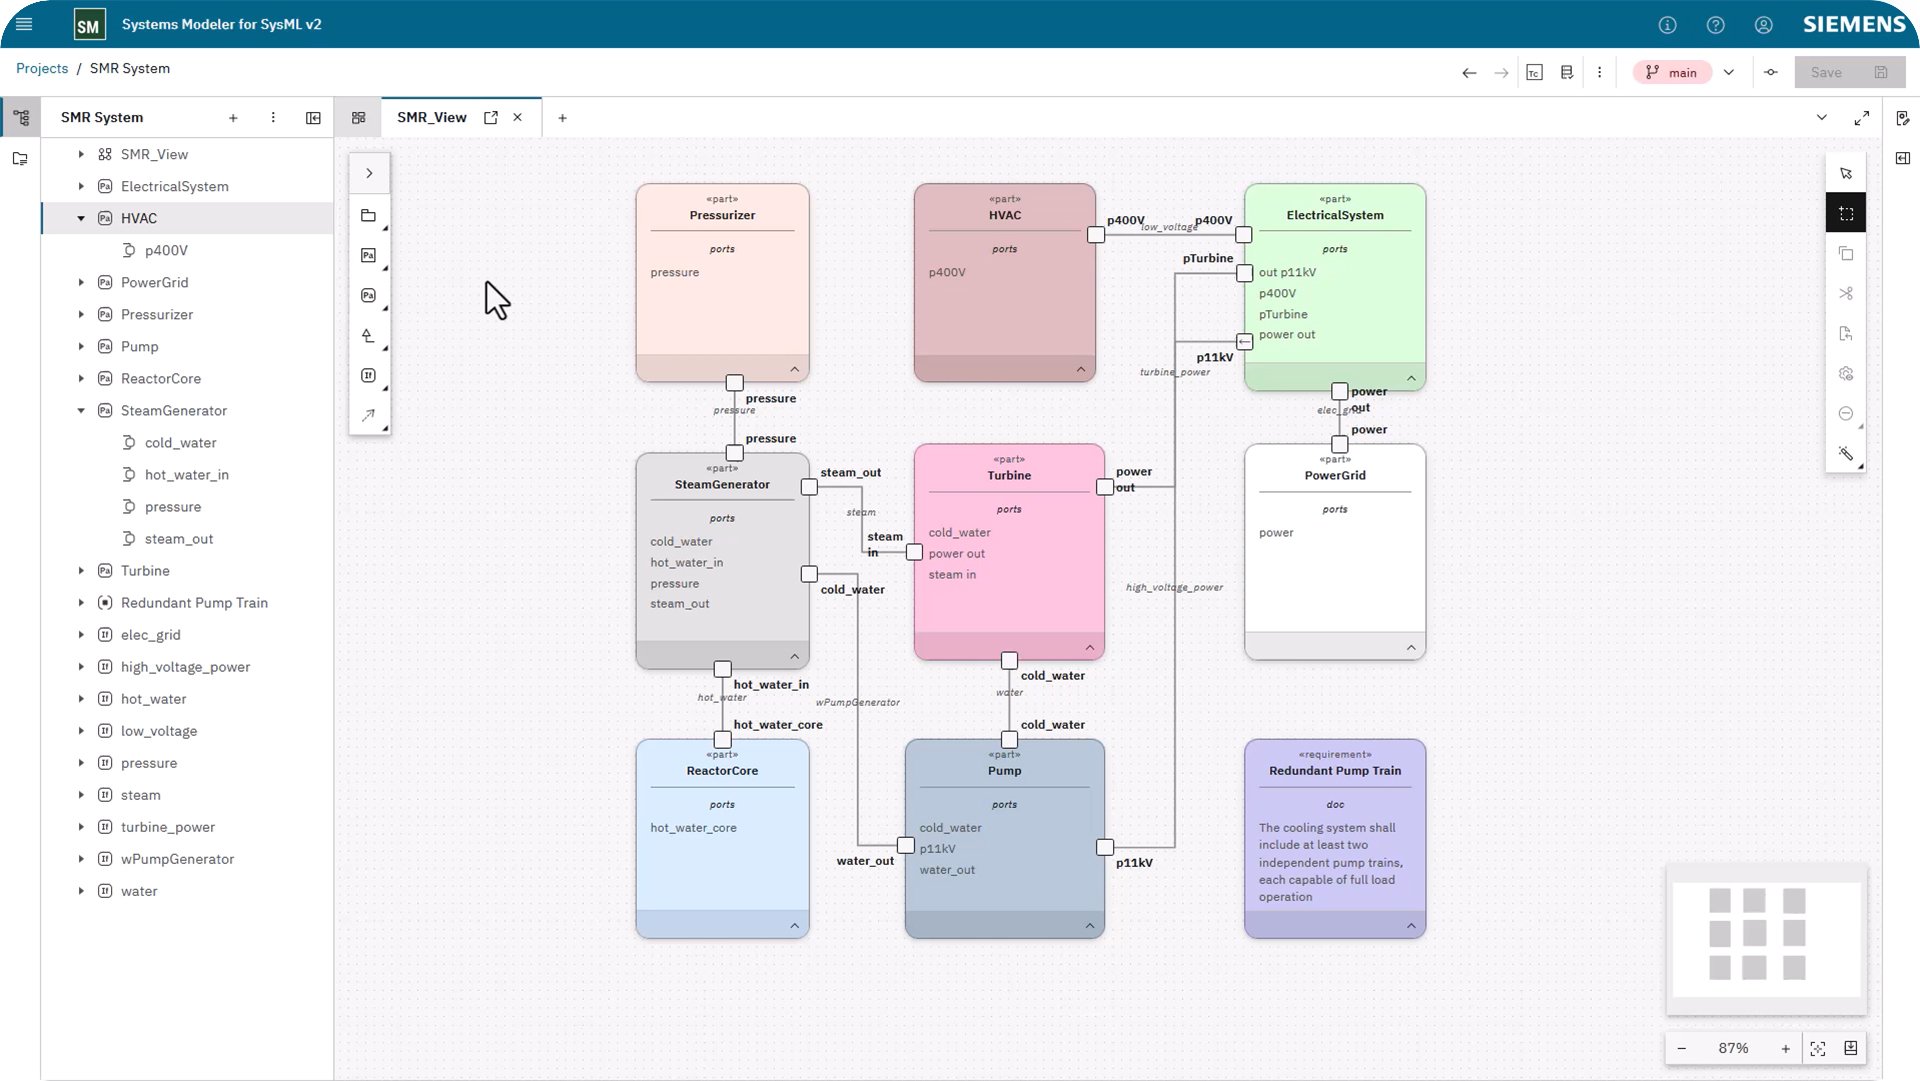Click the views grid icon beside tabs
The width and height of the screenshot is (1920, 1081).
358,118
